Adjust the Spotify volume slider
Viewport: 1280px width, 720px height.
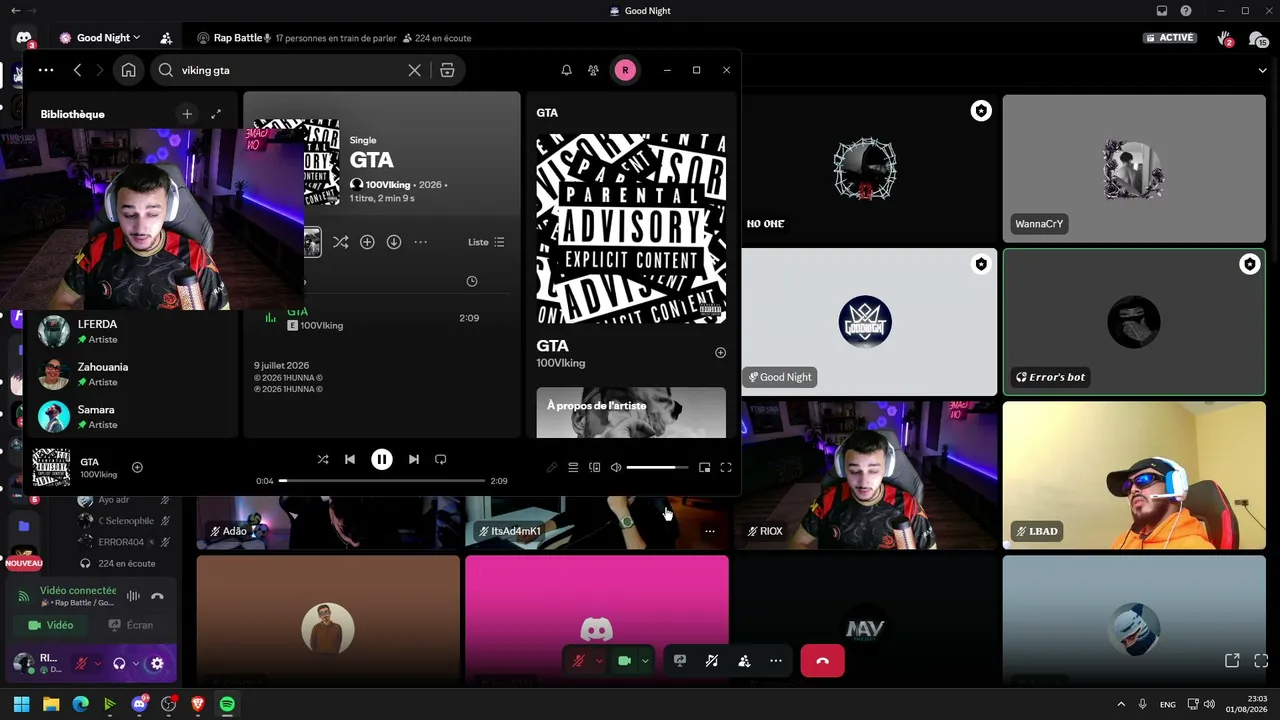tap(657, 467)
